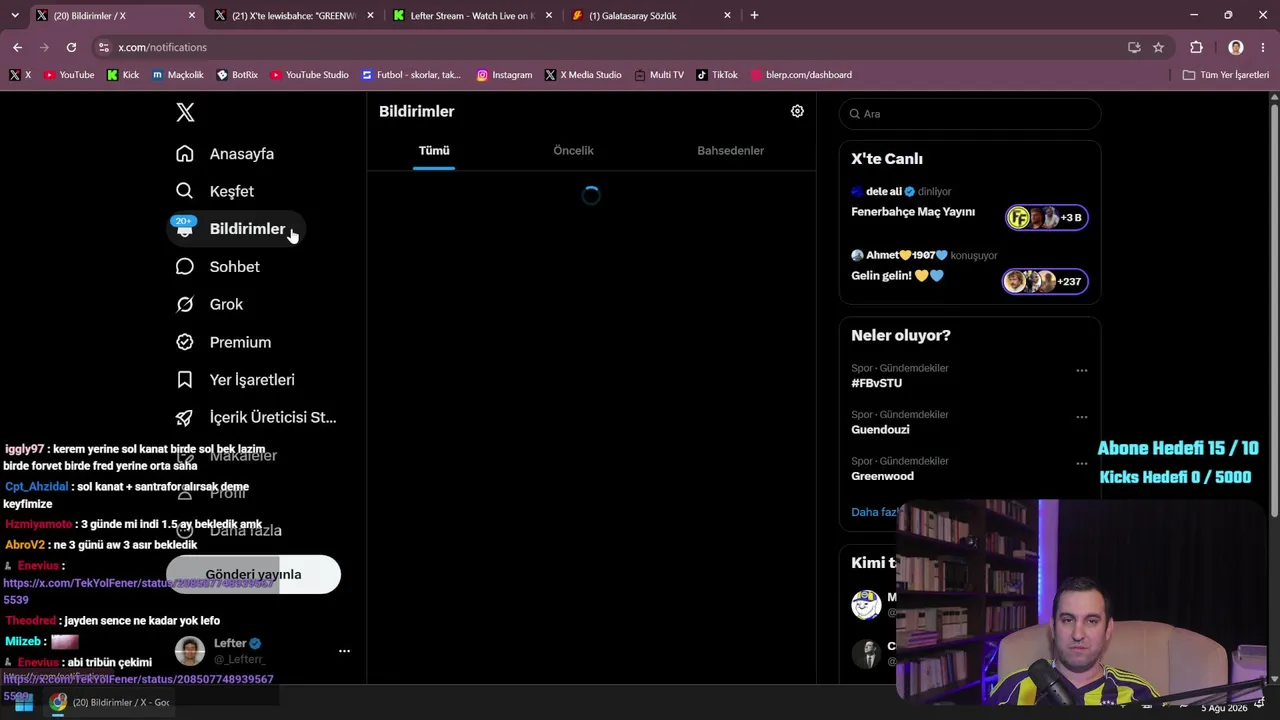Open İçerik Üreticisi Stüdyosu
This screenshot has height=720, width=1280.
pos(256,417)
